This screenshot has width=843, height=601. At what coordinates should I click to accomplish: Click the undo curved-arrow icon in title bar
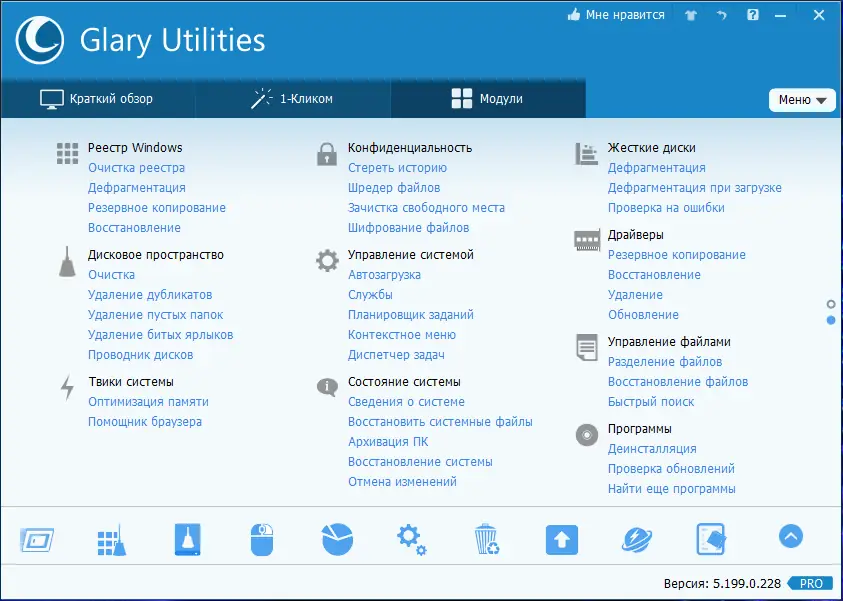[x=721, y=15]
